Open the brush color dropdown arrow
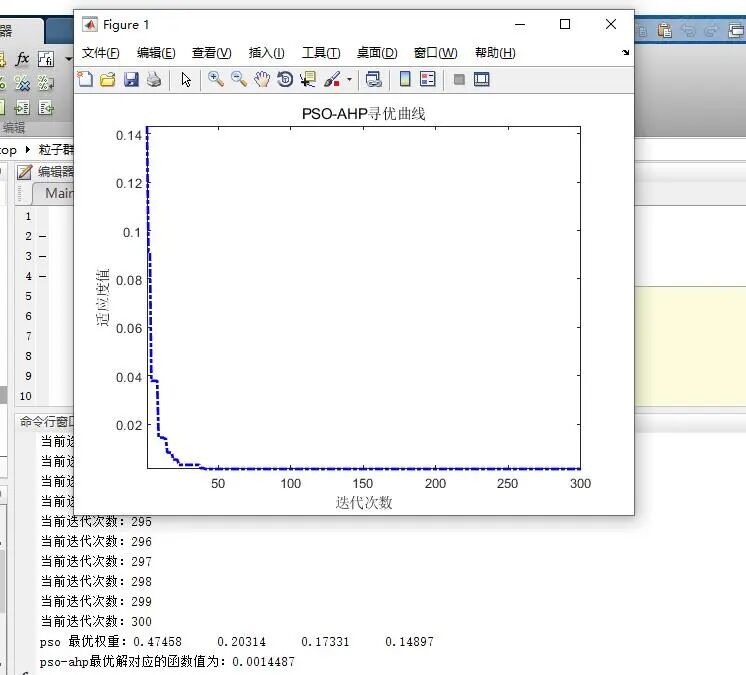This screenshot has height=675, width=746. (350, 79)
